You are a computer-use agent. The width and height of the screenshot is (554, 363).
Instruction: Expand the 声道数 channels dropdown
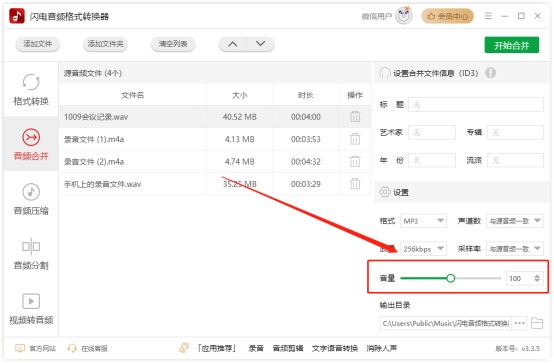pyautogui.click(x=515, y=221)
